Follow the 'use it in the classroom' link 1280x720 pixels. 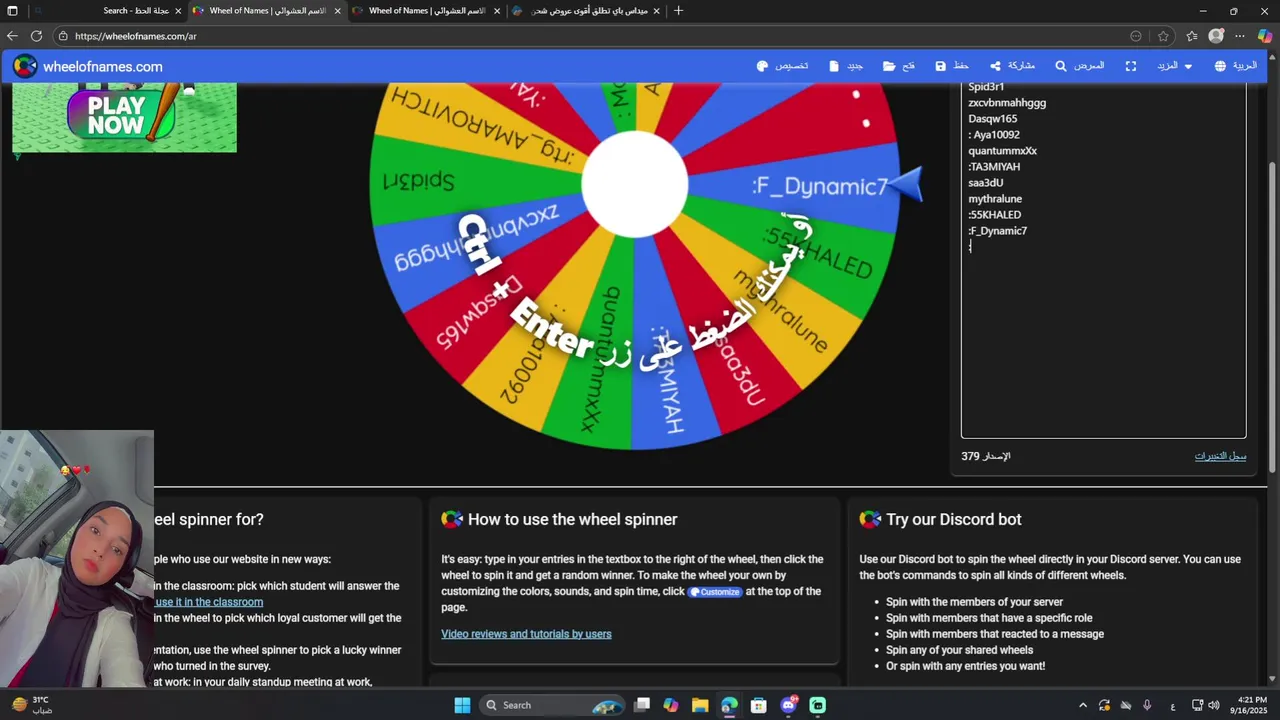[x=209, y=602]
